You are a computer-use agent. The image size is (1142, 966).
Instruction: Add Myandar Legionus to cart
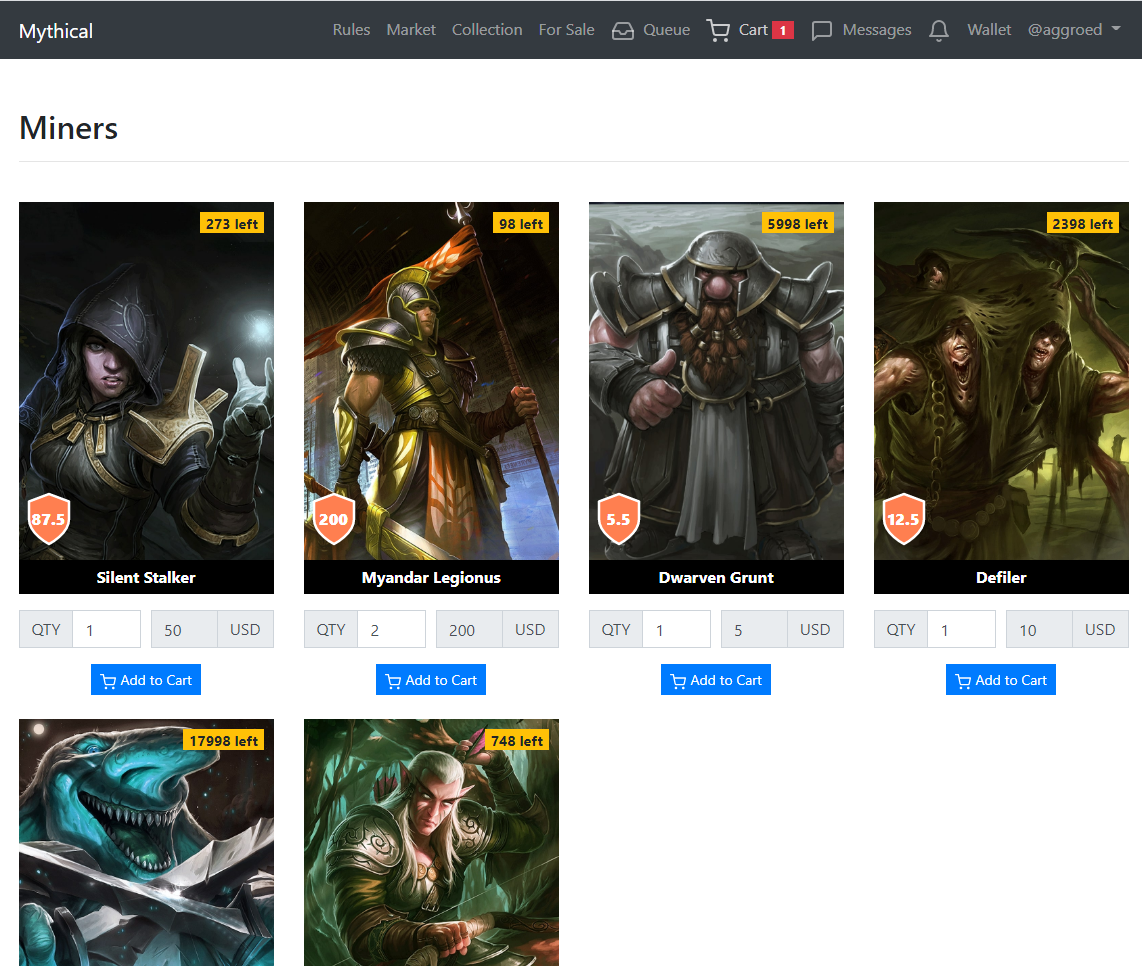click(x=431, y=680)
